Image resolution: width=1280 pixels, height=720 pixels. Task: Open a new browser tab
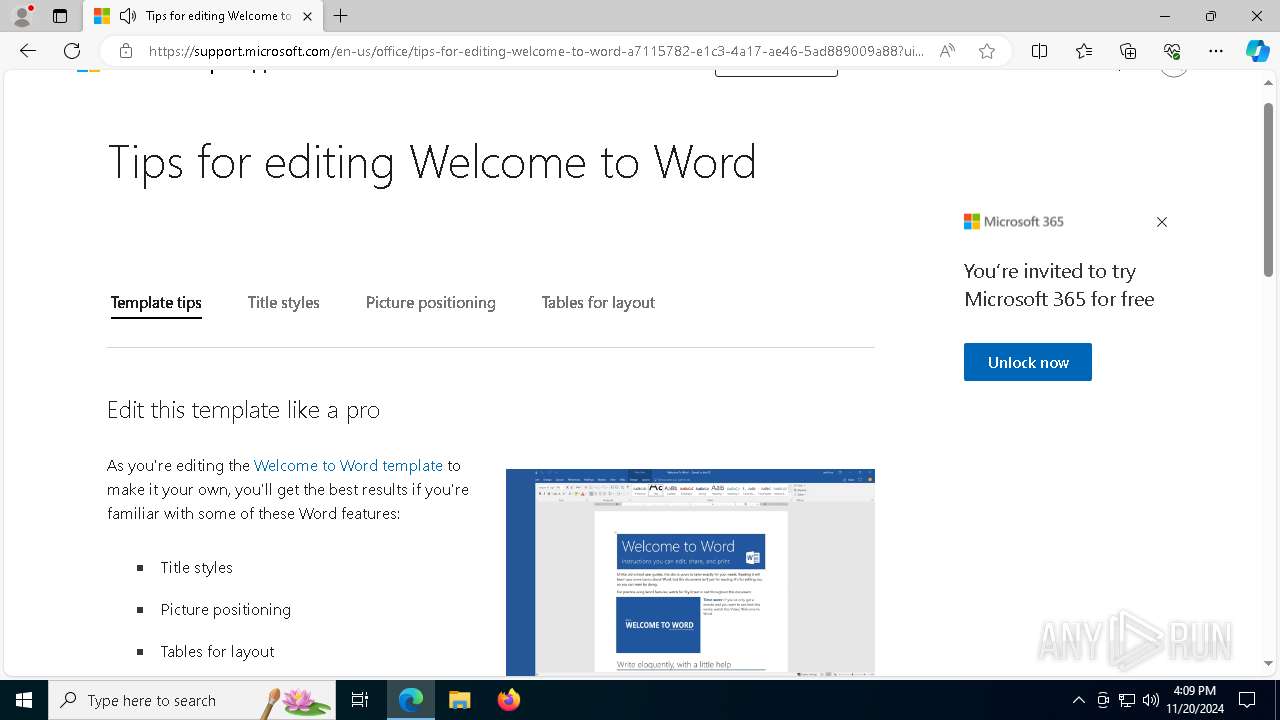click(341, 16)
